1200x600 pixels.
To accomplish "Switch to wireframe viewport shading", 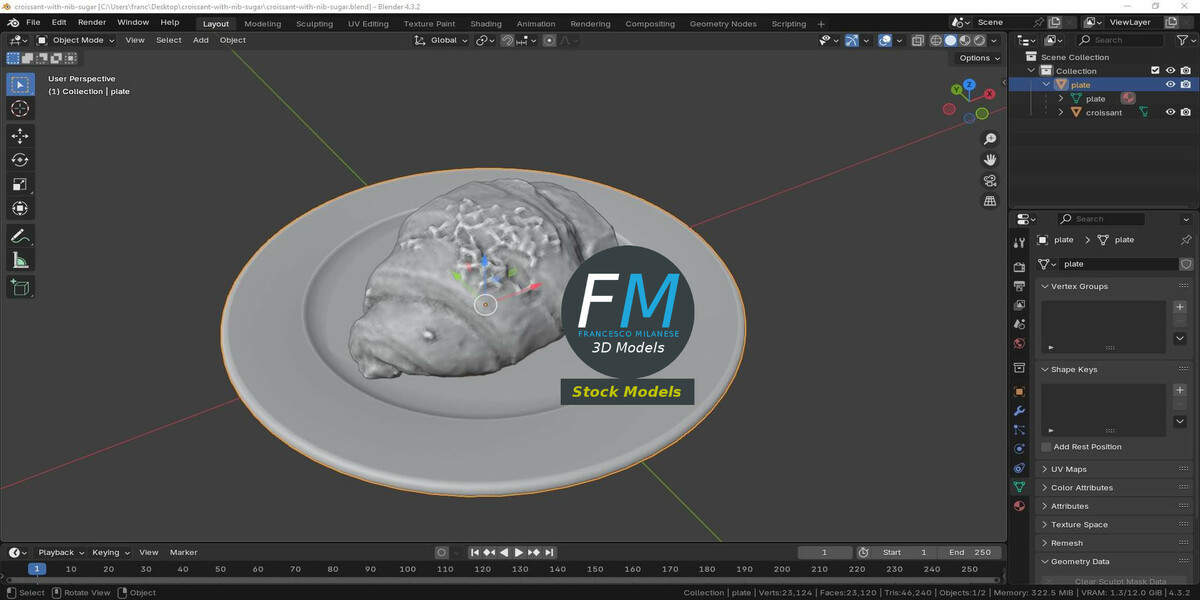I will [936, 41].
